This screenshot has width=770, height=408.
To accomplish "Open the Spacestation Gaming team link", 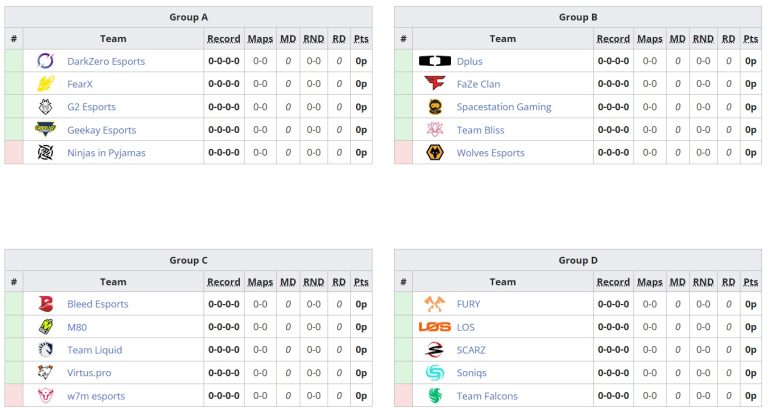I will 503,107.
